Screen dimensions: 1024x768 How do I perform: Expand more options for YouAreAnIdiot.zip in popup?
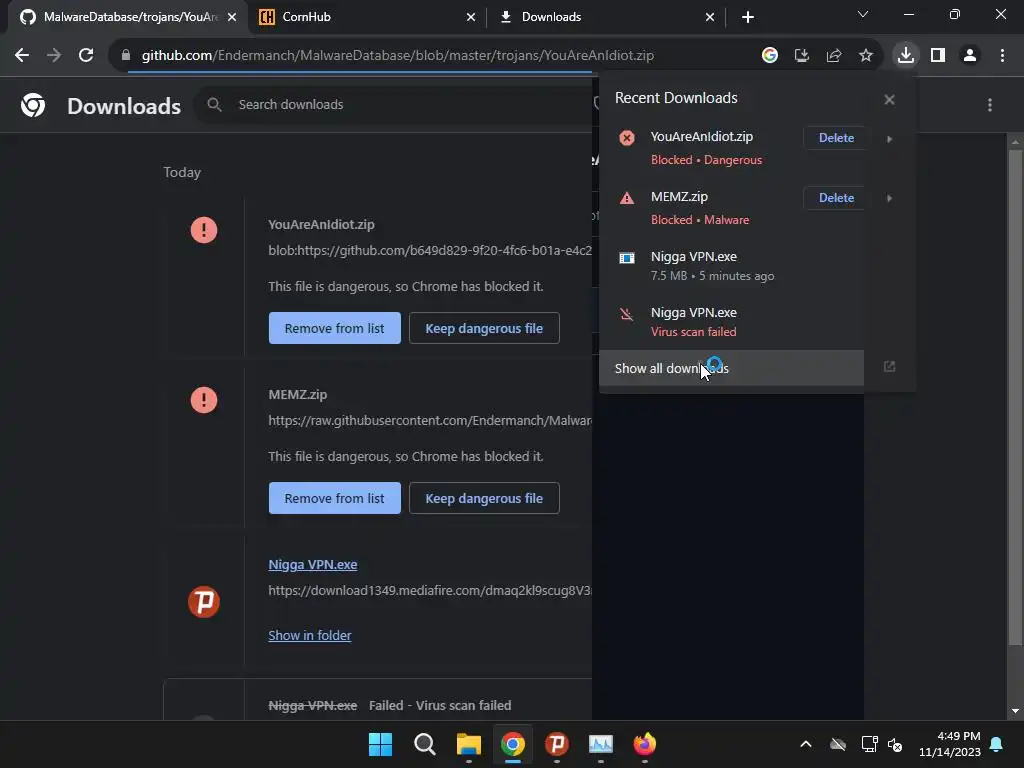pyautogui.click(x=889, y=138)
